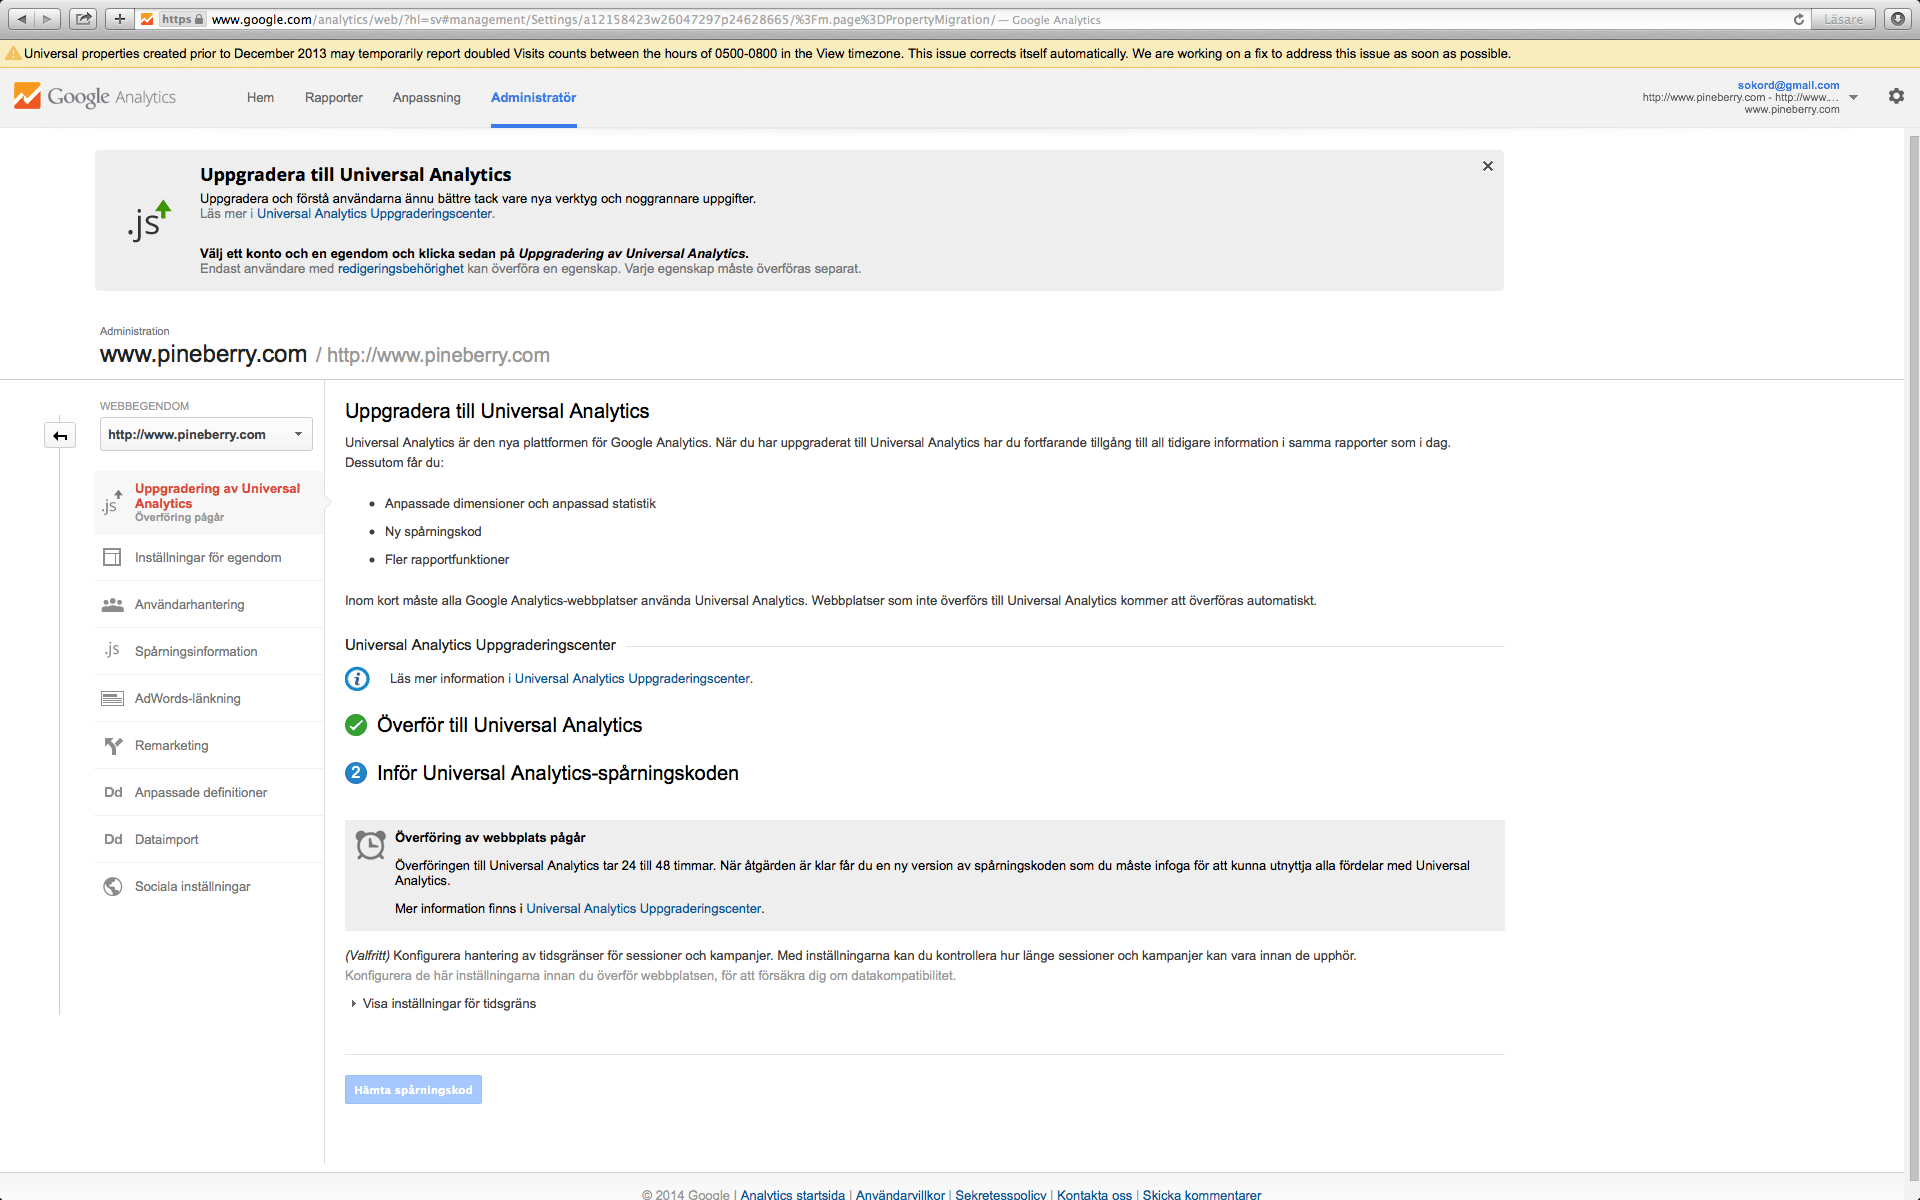This screenshot has width=1920, height=1200.
Task: Click the Dd icon beside Anpassade definitioner
Action: click(113, 792)
